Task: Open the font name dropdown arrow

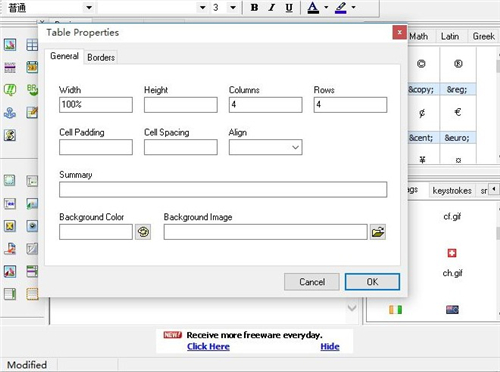Action: tap(202, 7)
